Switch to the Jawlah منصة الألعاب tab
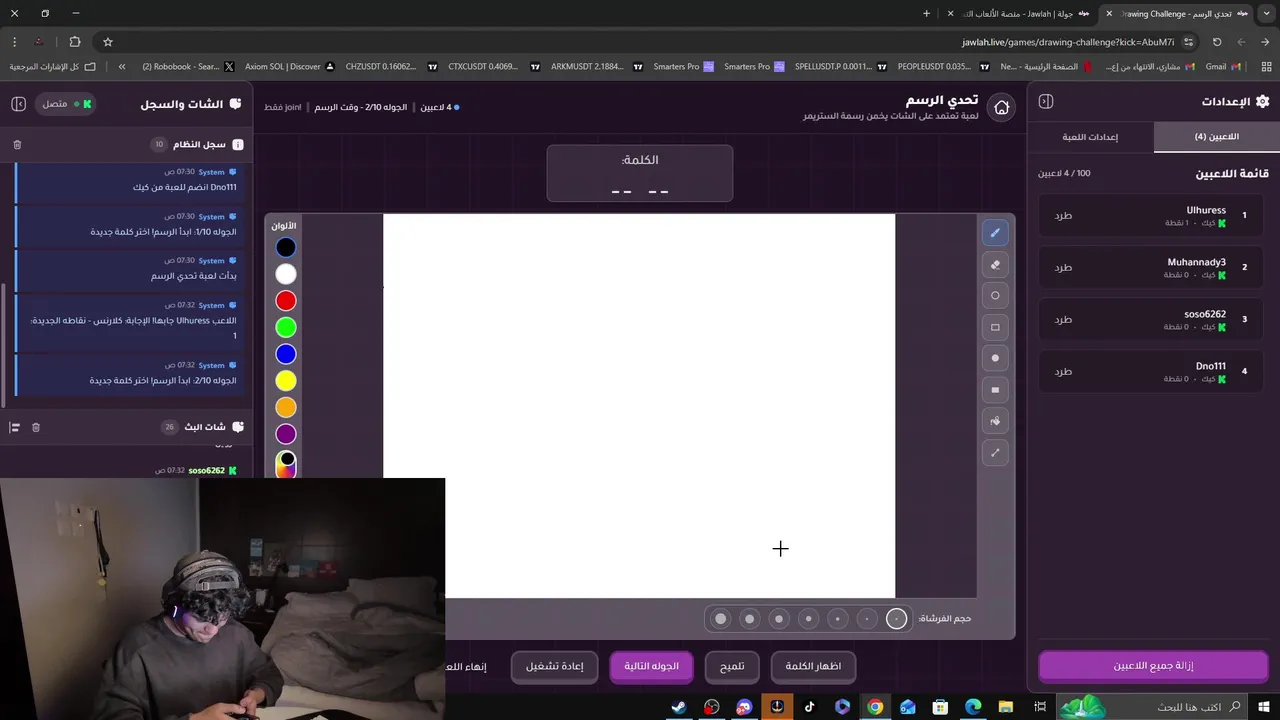The height and width of the screenshot is (720, 1280). coord(1025,14)
